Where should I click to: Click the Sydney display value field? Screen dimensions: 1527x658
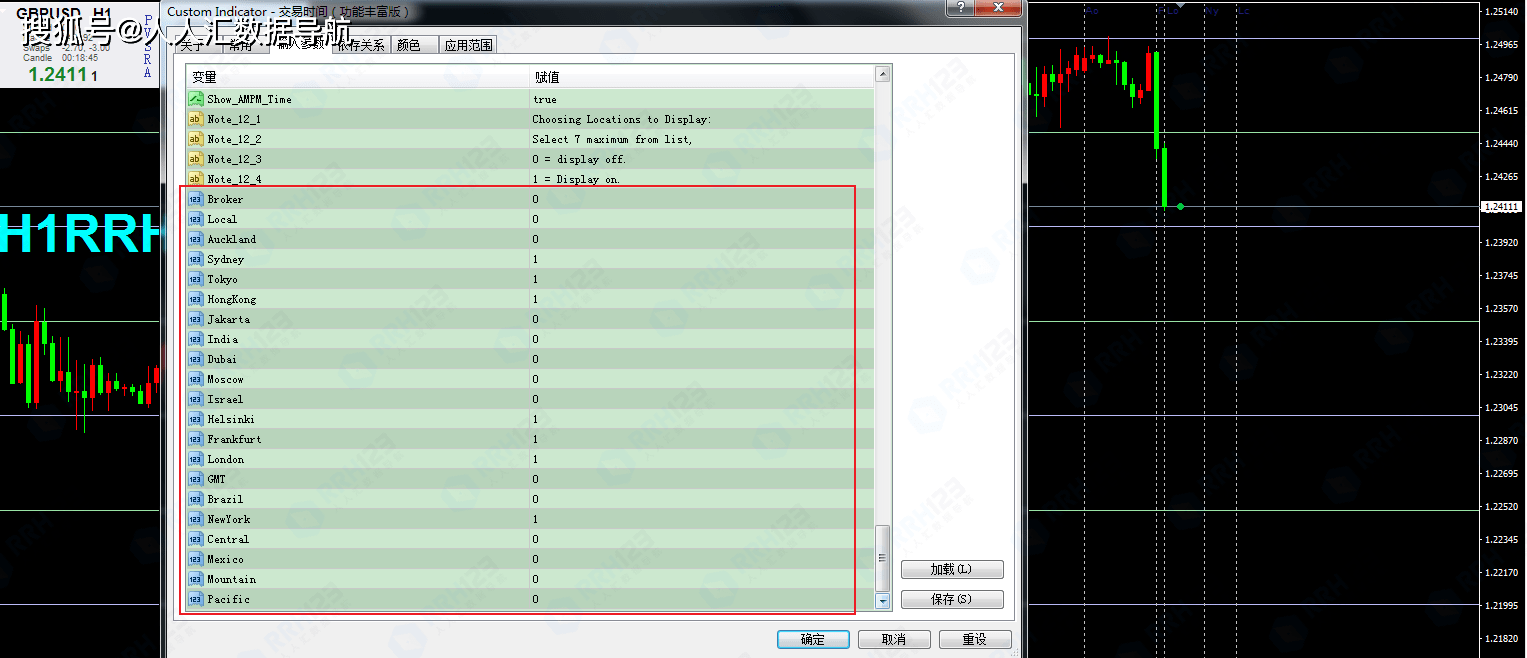(700, 259)
